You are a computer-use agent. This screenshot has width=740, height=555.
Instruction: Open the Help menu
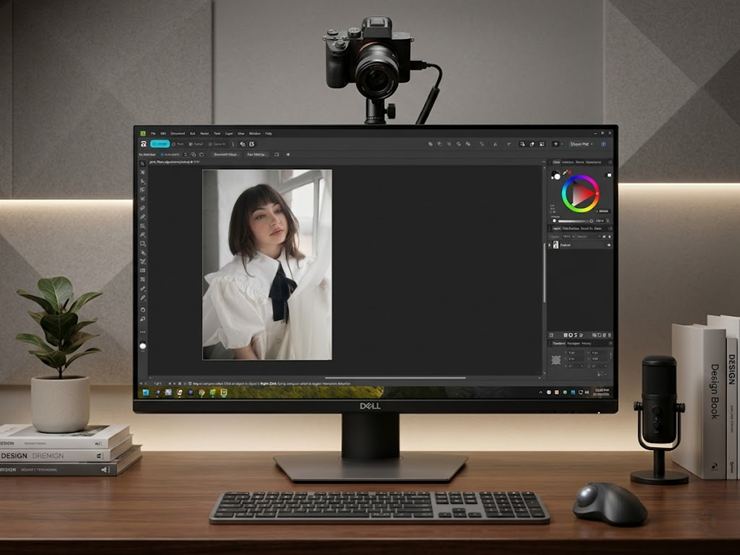pyautogui.click(x=269, y=134)
